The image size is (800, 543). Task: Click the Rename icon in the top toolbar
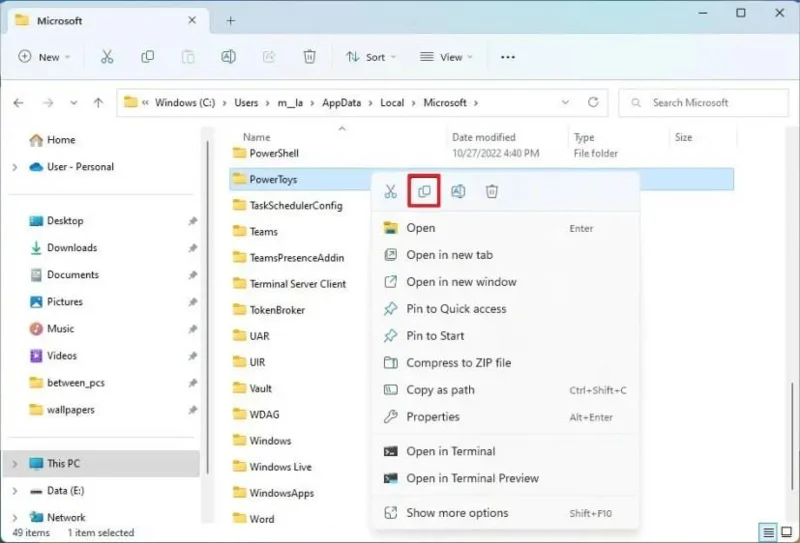pyautogui.click(x=228, y=57)
